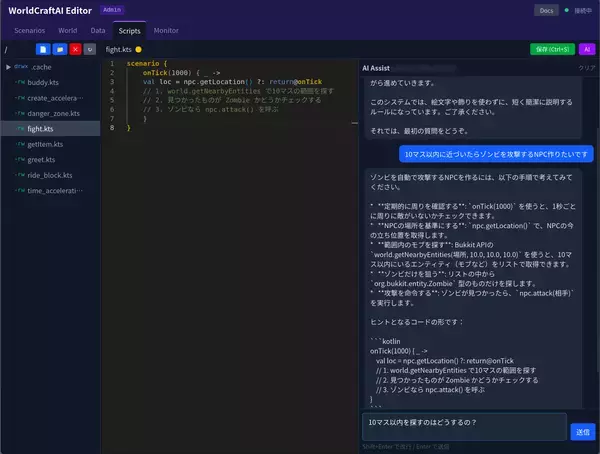Click the fight.kts editor tab title
Image resolution: width=600 pixels, height=454 pixels.
[119, 49]
